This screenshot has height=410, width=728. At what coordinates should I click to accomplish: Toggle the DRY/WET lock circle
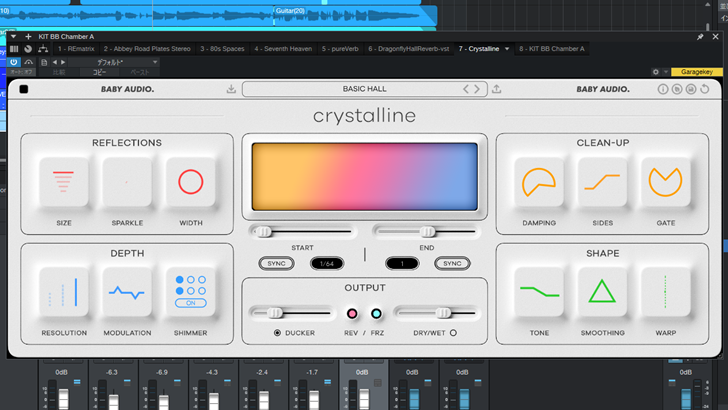[x=453, y=332]
